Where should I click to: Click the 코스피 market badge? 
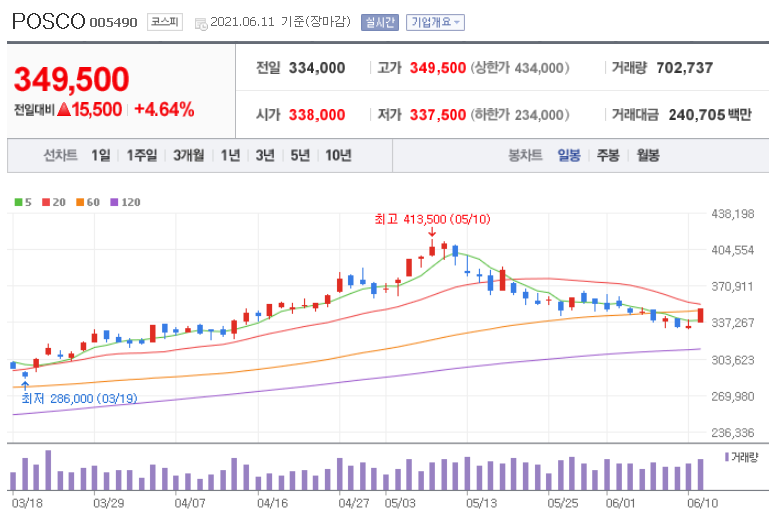click(x=165, y=22)
